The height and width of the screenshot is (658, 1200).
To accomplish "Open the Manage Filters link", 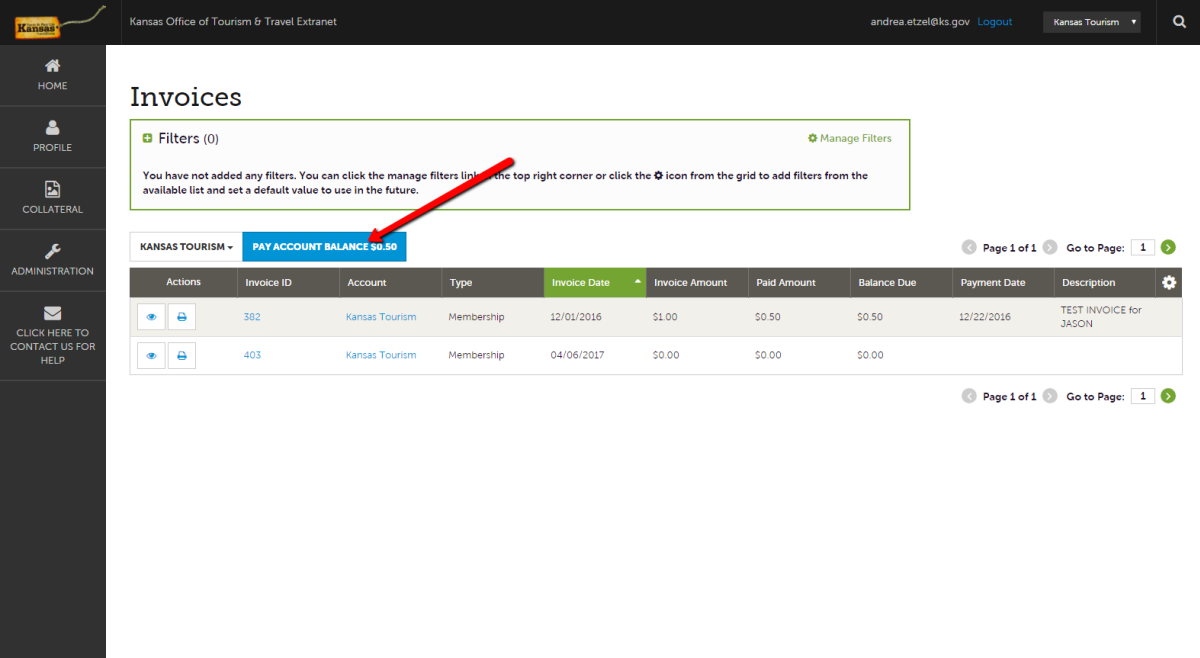I will point(850,138).
